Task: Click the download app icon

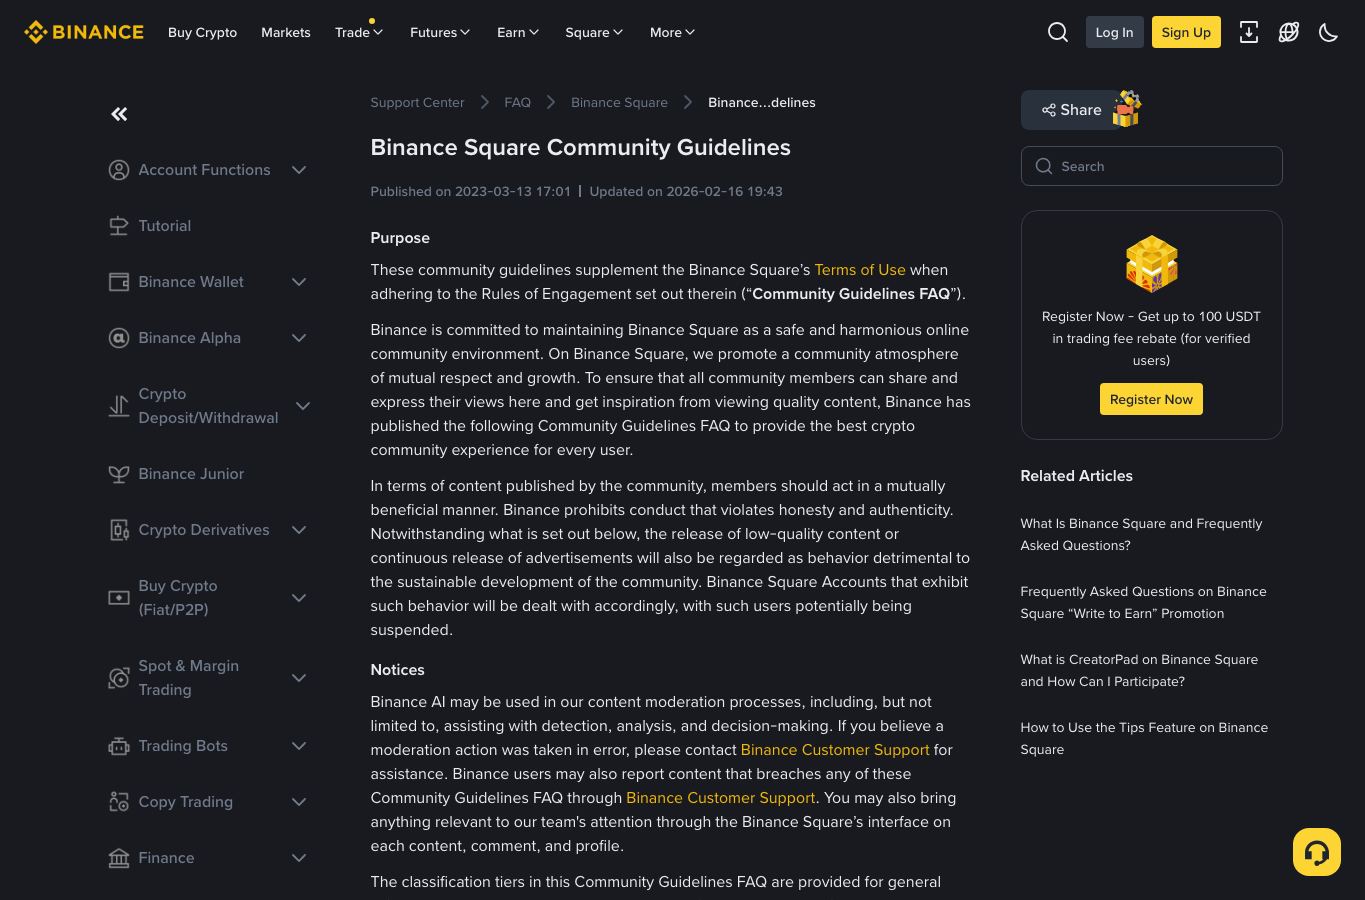Action: pos(1249,32)
